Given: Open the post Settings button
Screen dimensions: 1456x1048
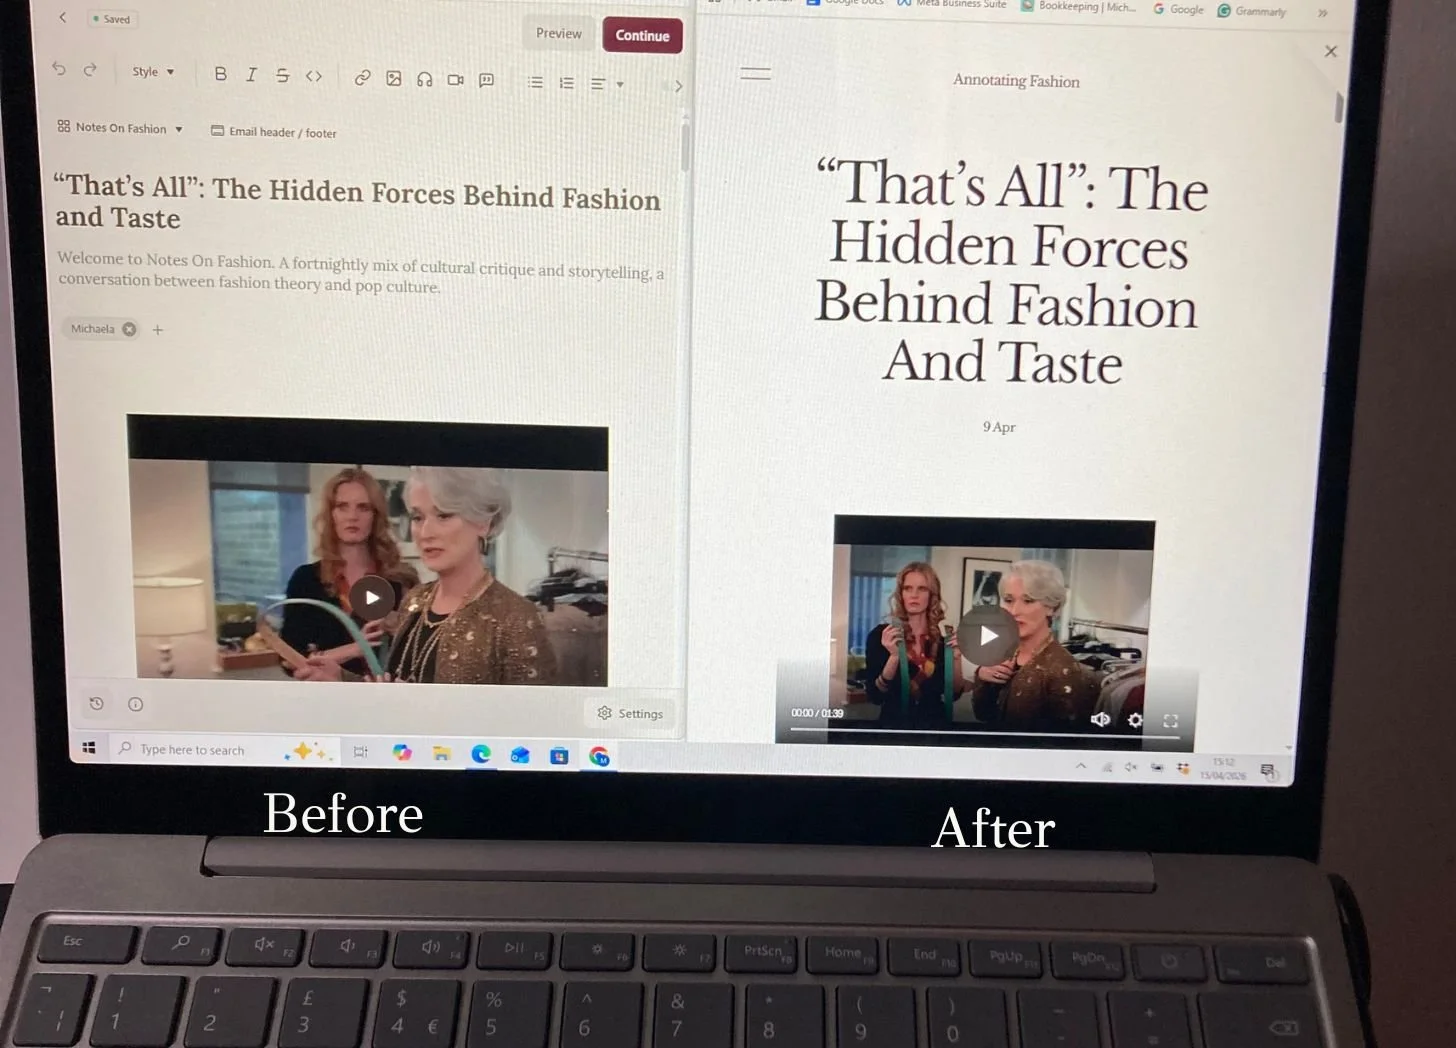Looking at the screenshot, I should tap(630, 713).
